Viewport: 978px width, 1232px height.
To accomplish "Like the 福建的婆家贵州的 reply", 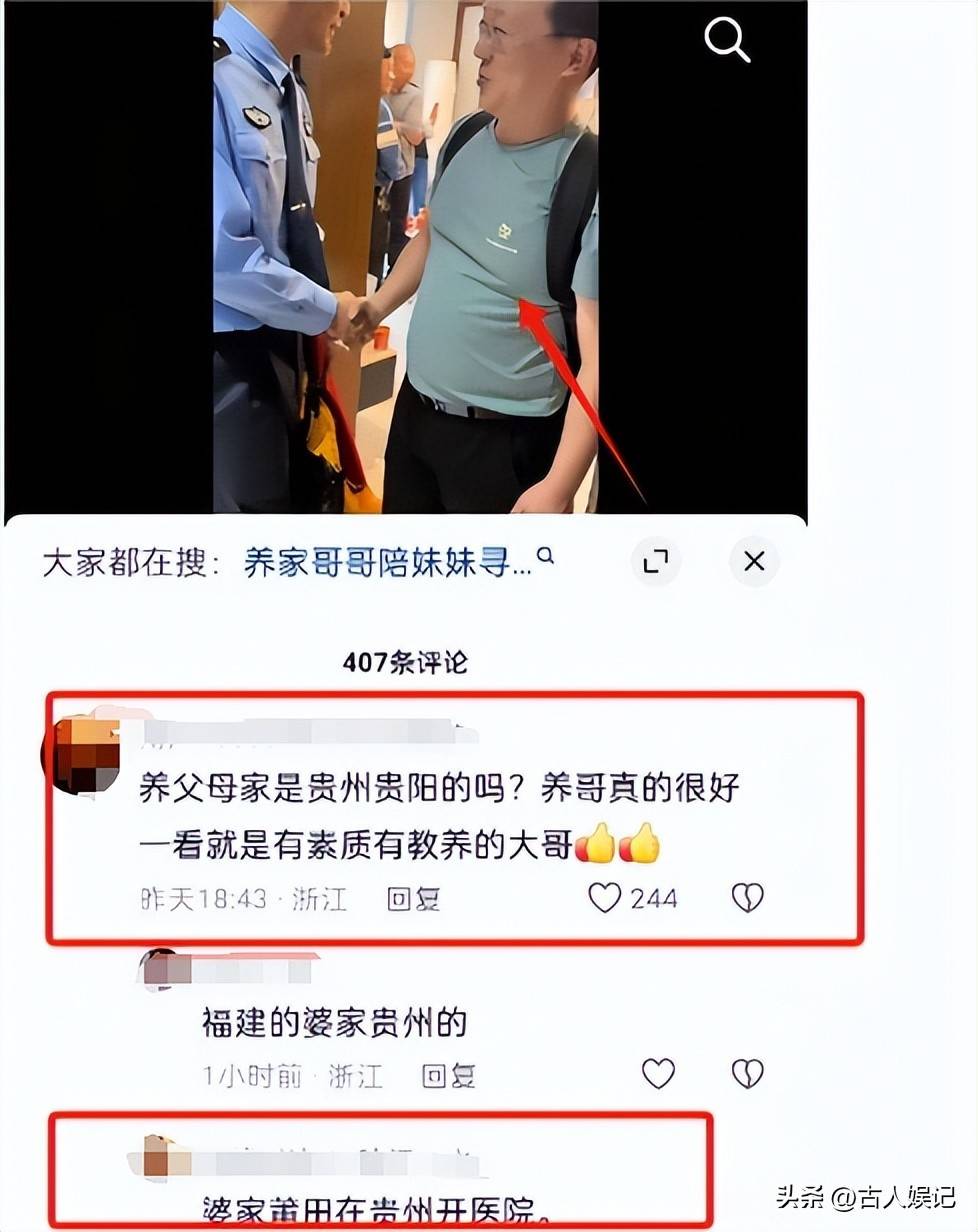I will pyautogui.click(x=658, y=1074).
